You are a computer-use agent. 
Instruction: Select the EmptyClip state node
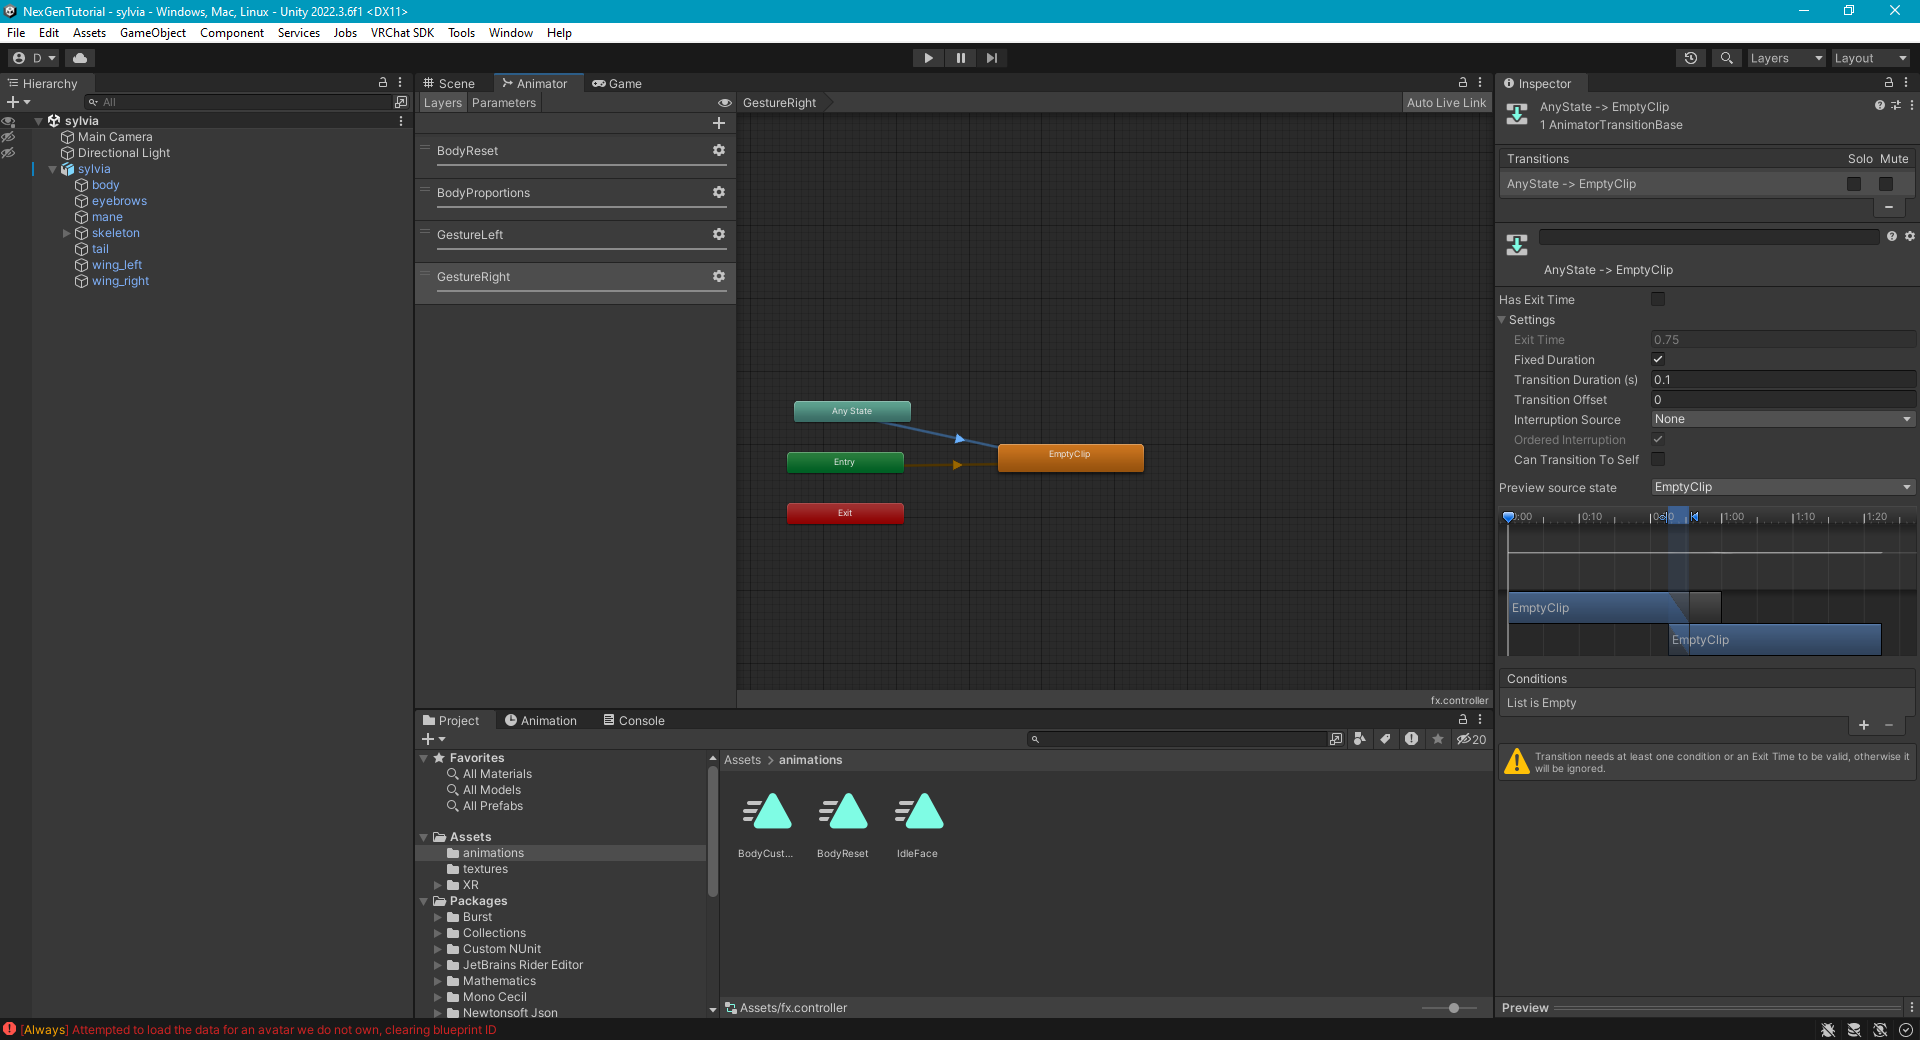[1070, 457]
